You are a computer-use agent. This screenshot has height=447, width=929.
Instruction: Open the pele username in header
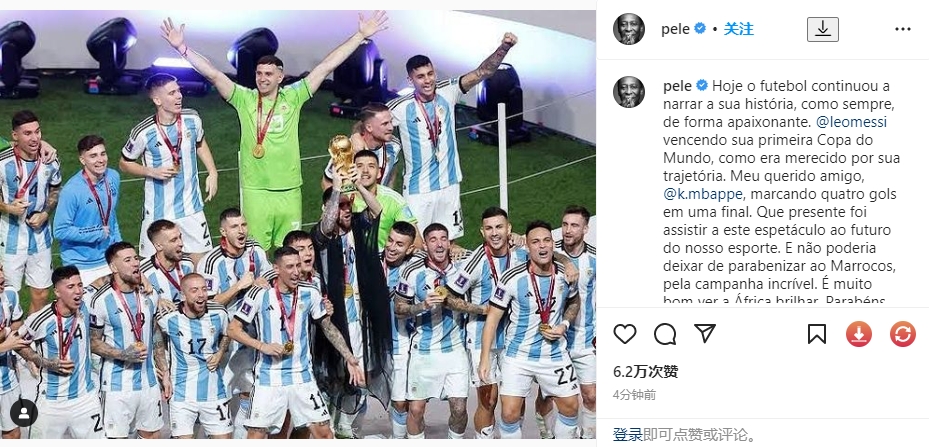(675, 29)
